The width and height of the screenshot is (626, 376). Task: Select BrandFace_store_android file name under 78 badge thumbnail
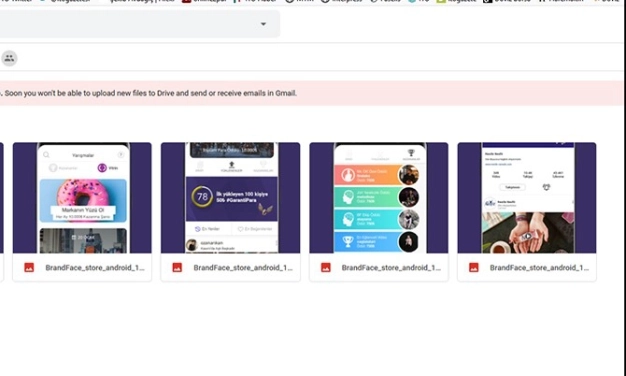[243, 268]
